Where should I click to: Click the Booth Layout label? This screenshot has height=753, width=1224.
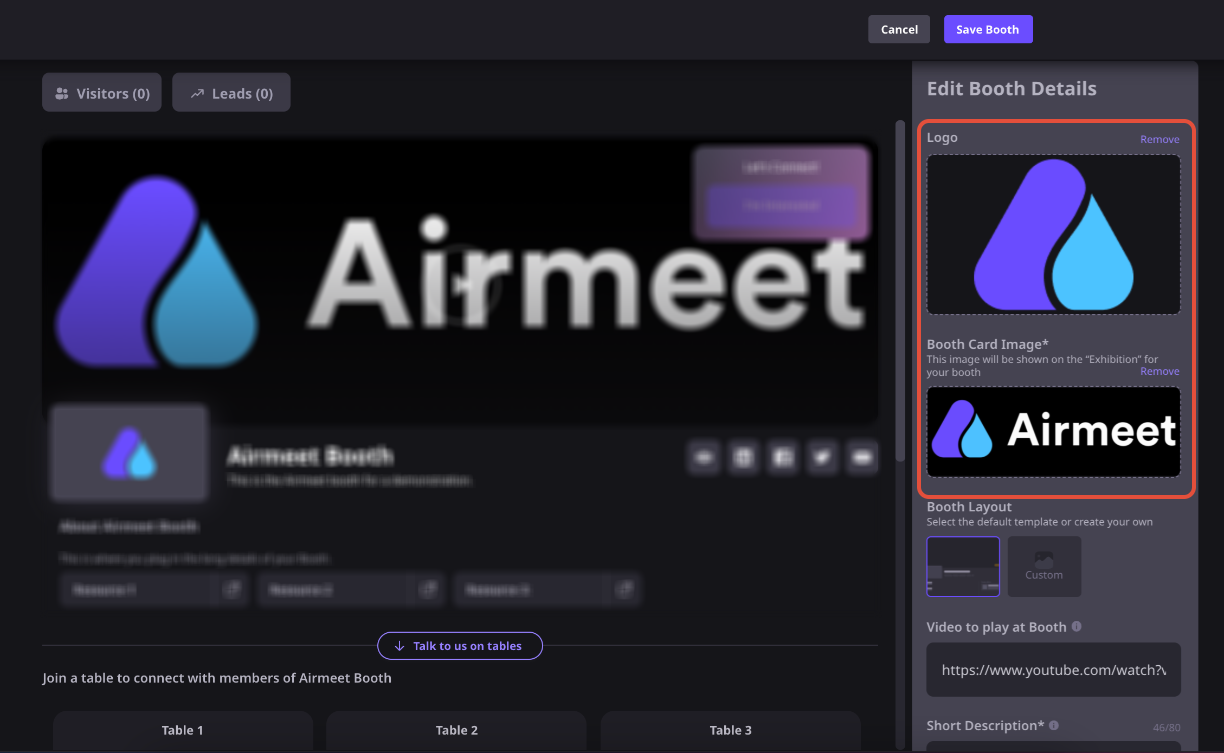969,507
